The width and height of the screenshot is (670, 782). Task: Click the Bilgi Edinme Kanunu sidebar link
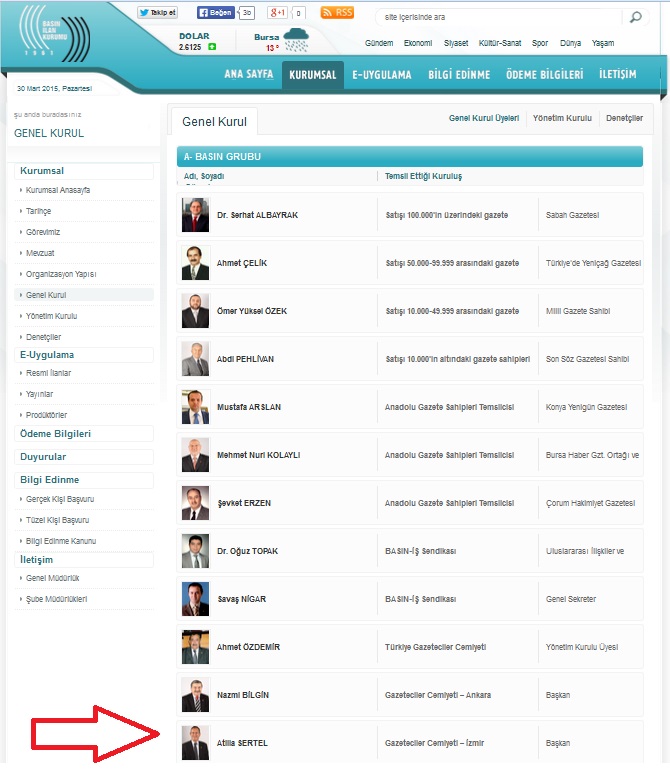tap(61, 540)
